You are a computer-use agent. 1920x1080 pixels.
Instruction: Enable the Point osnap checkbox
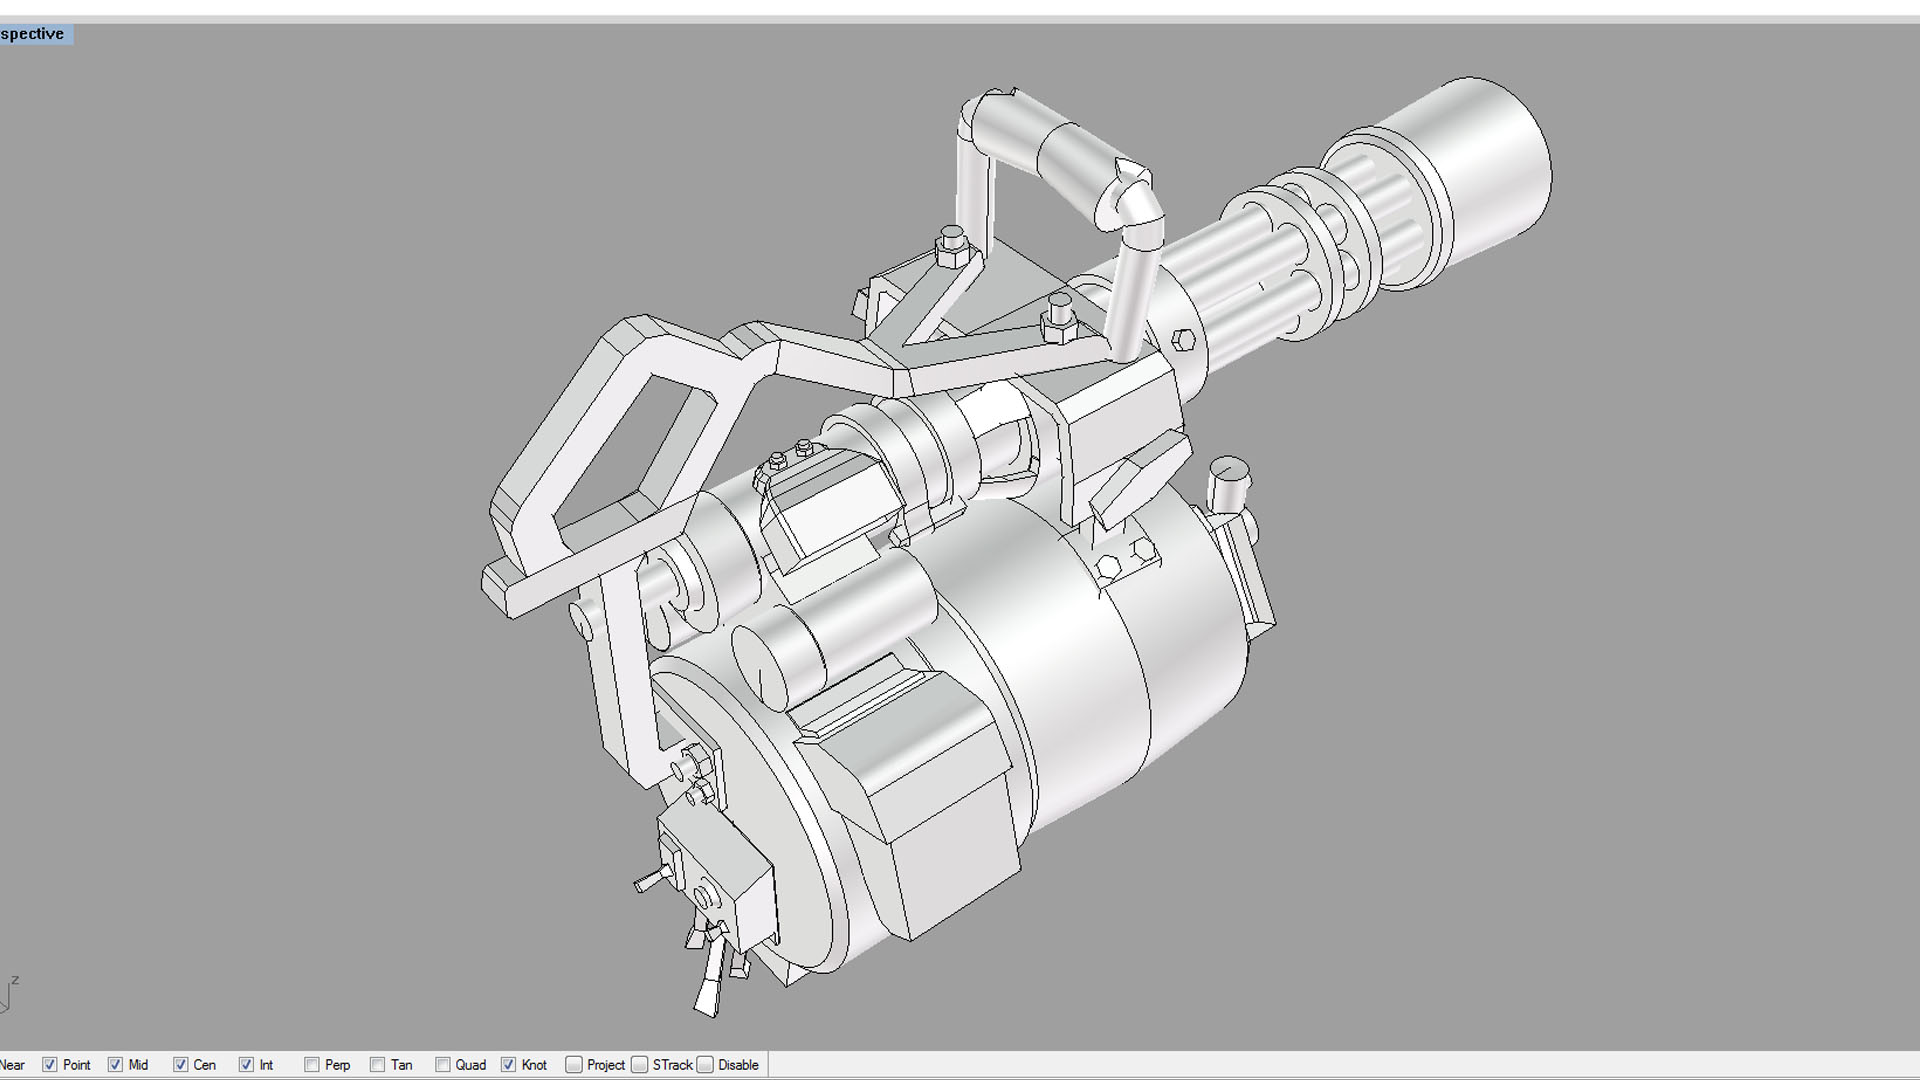coord(49,1065)
